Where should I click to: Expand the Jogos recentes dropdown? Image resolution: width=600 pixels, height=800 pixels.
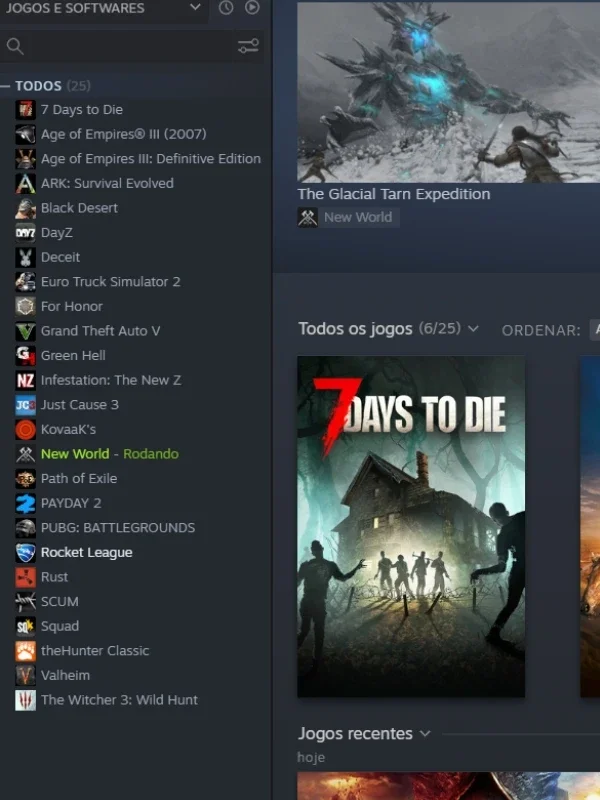click(425, 734)
